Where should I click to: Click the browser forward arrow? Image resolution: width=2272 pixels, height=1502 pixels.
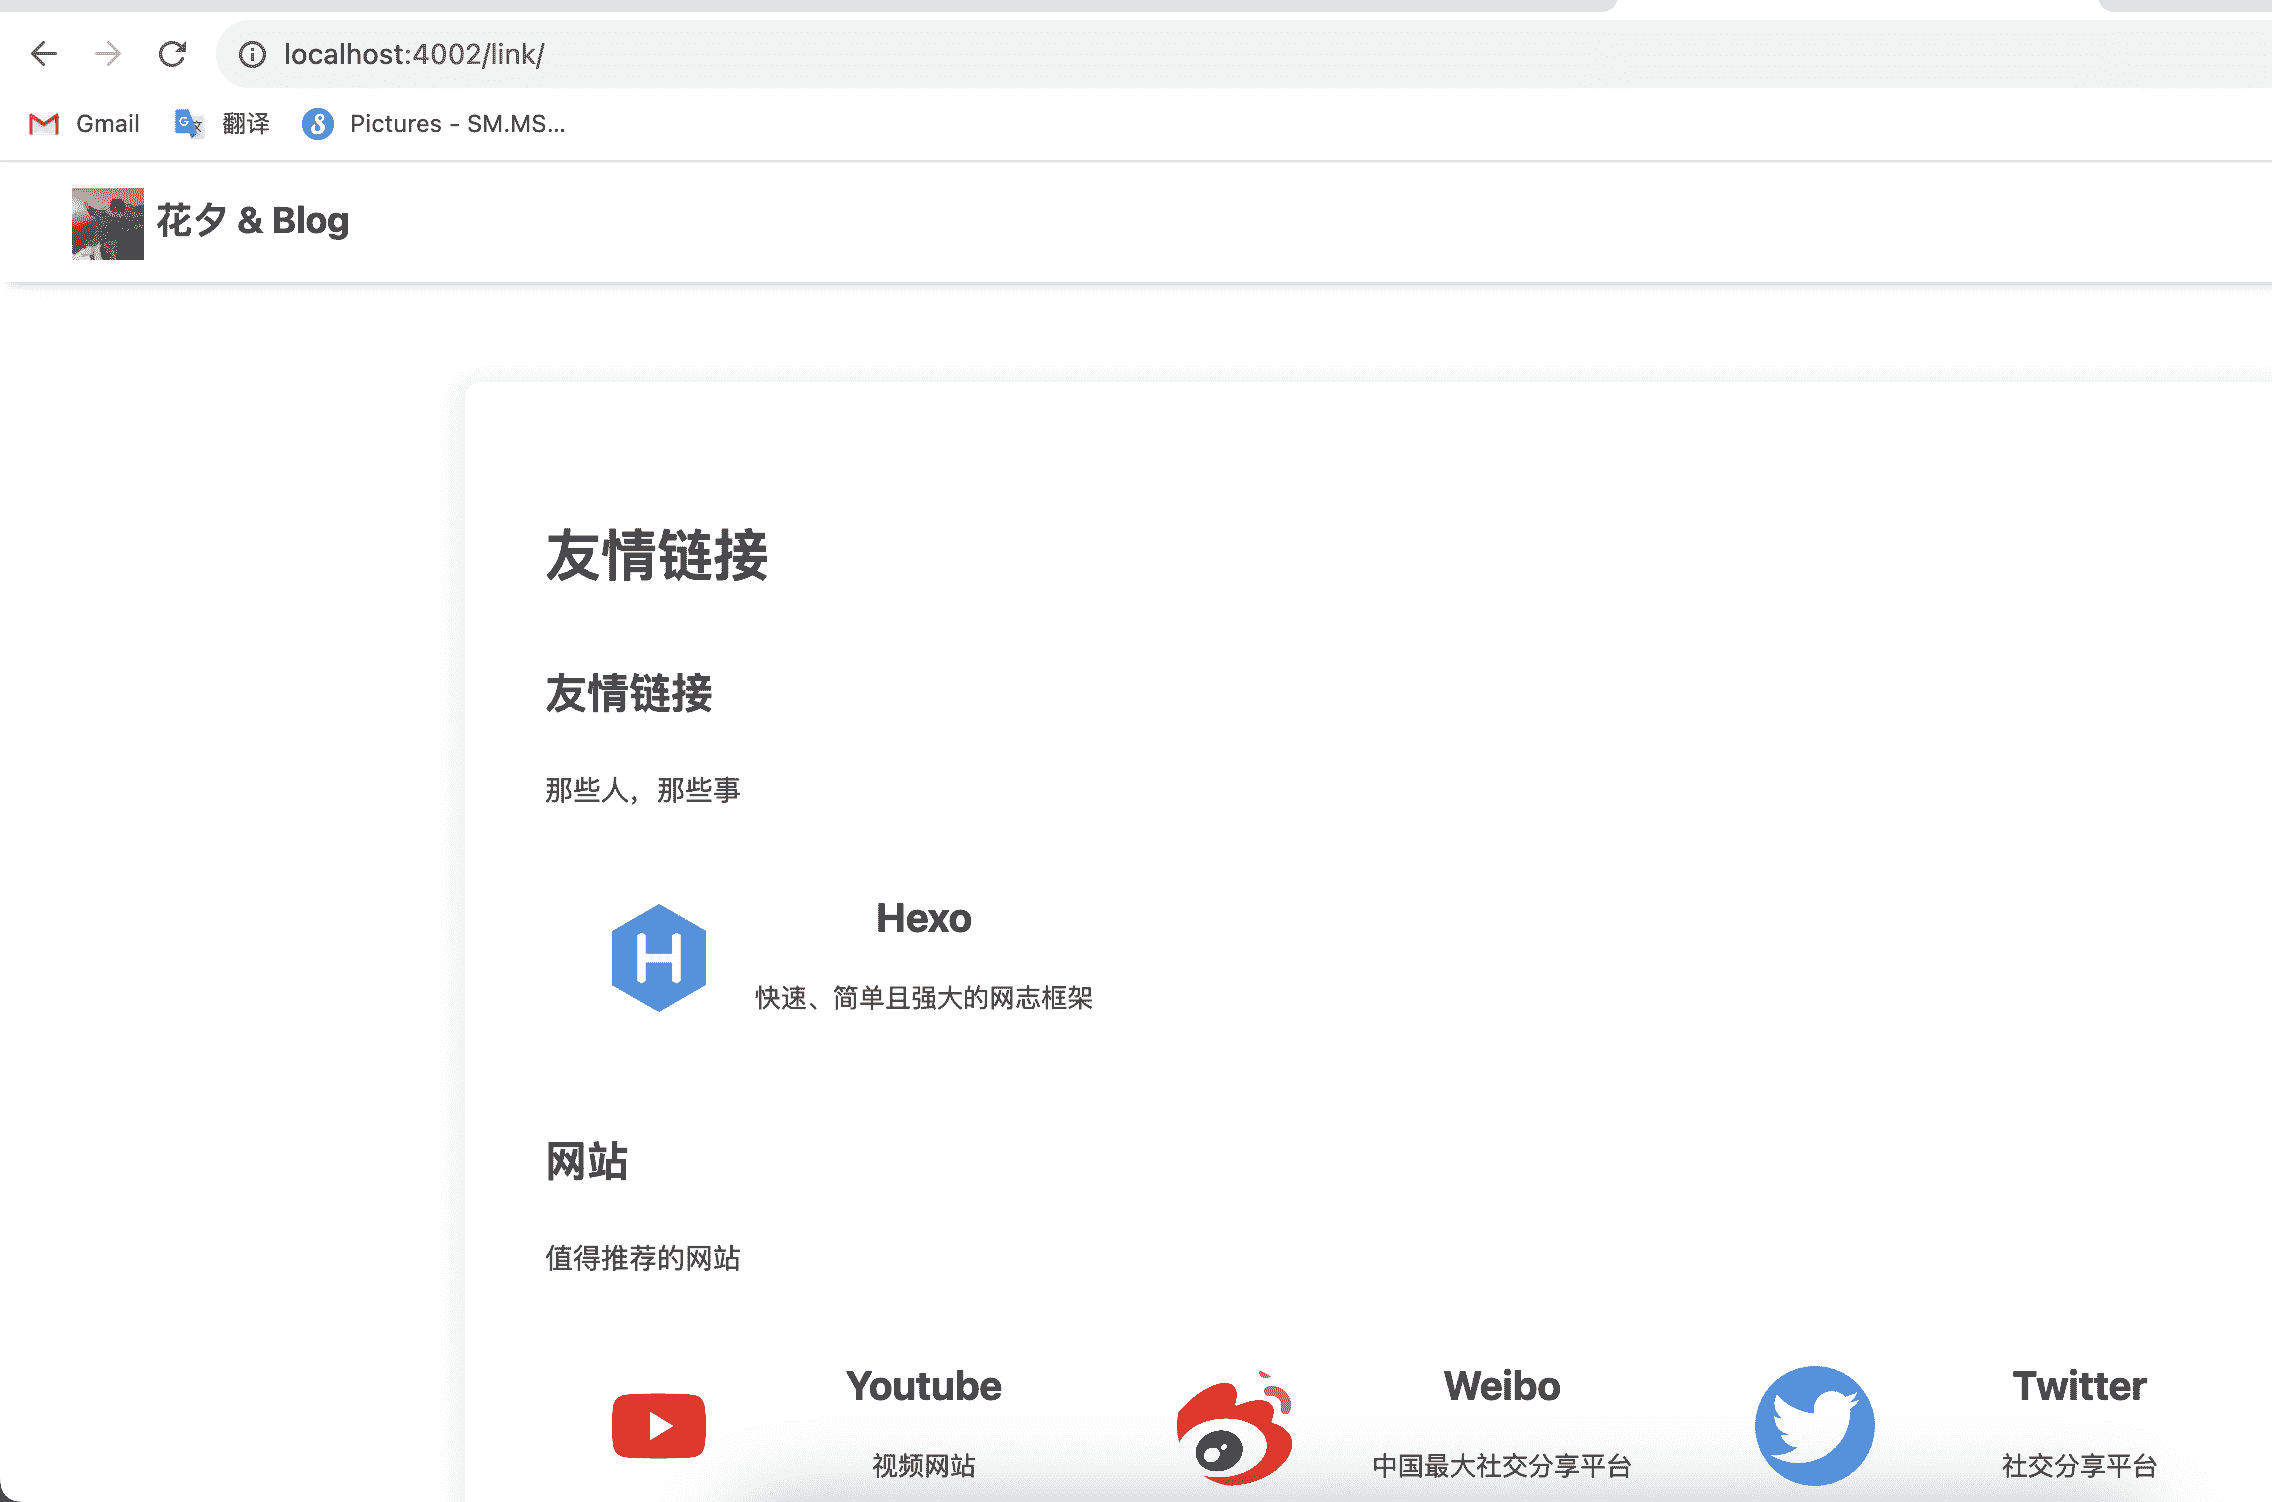coord(108,54)
